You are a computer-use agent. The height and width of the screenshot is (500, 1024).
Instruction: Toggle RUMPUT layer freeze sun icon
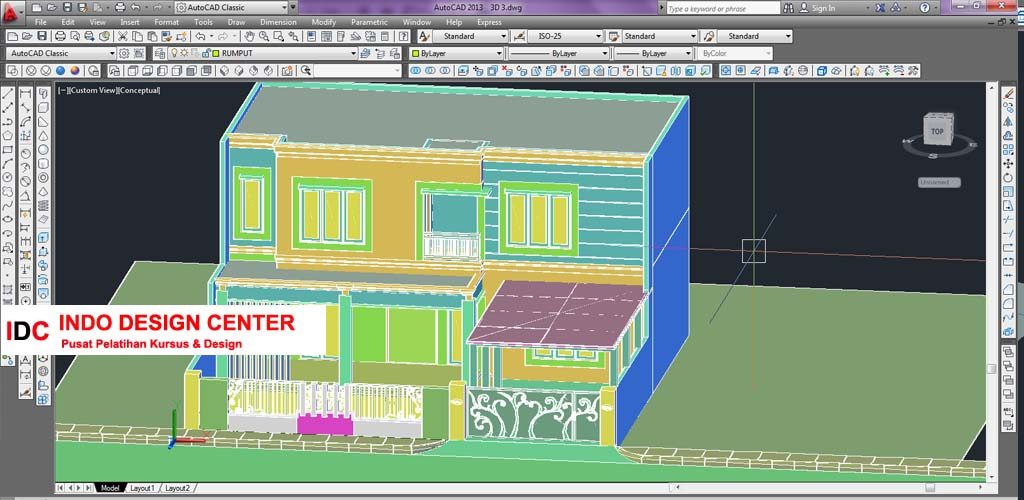click(x=184, y=54)
